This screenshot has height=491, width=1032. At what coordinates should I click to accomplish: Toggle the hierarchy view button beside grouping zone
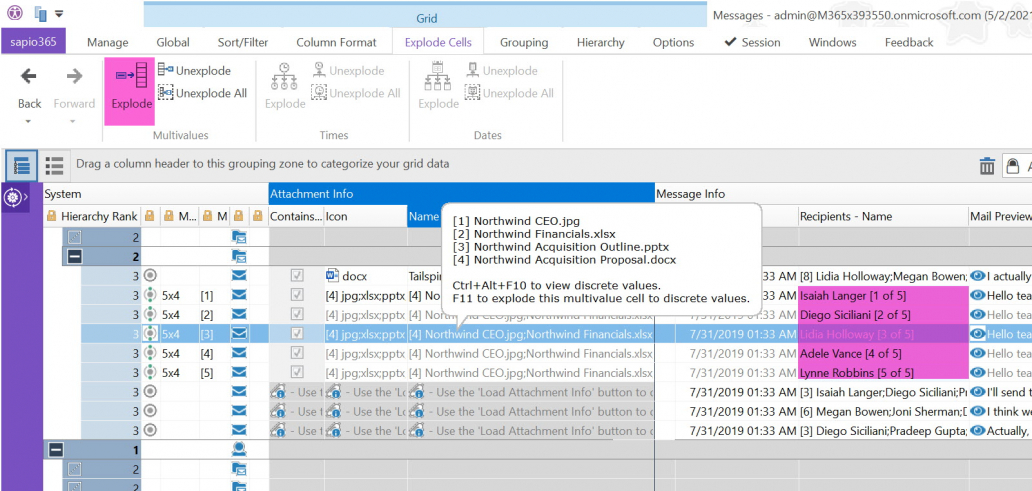[x=22, y=165]
